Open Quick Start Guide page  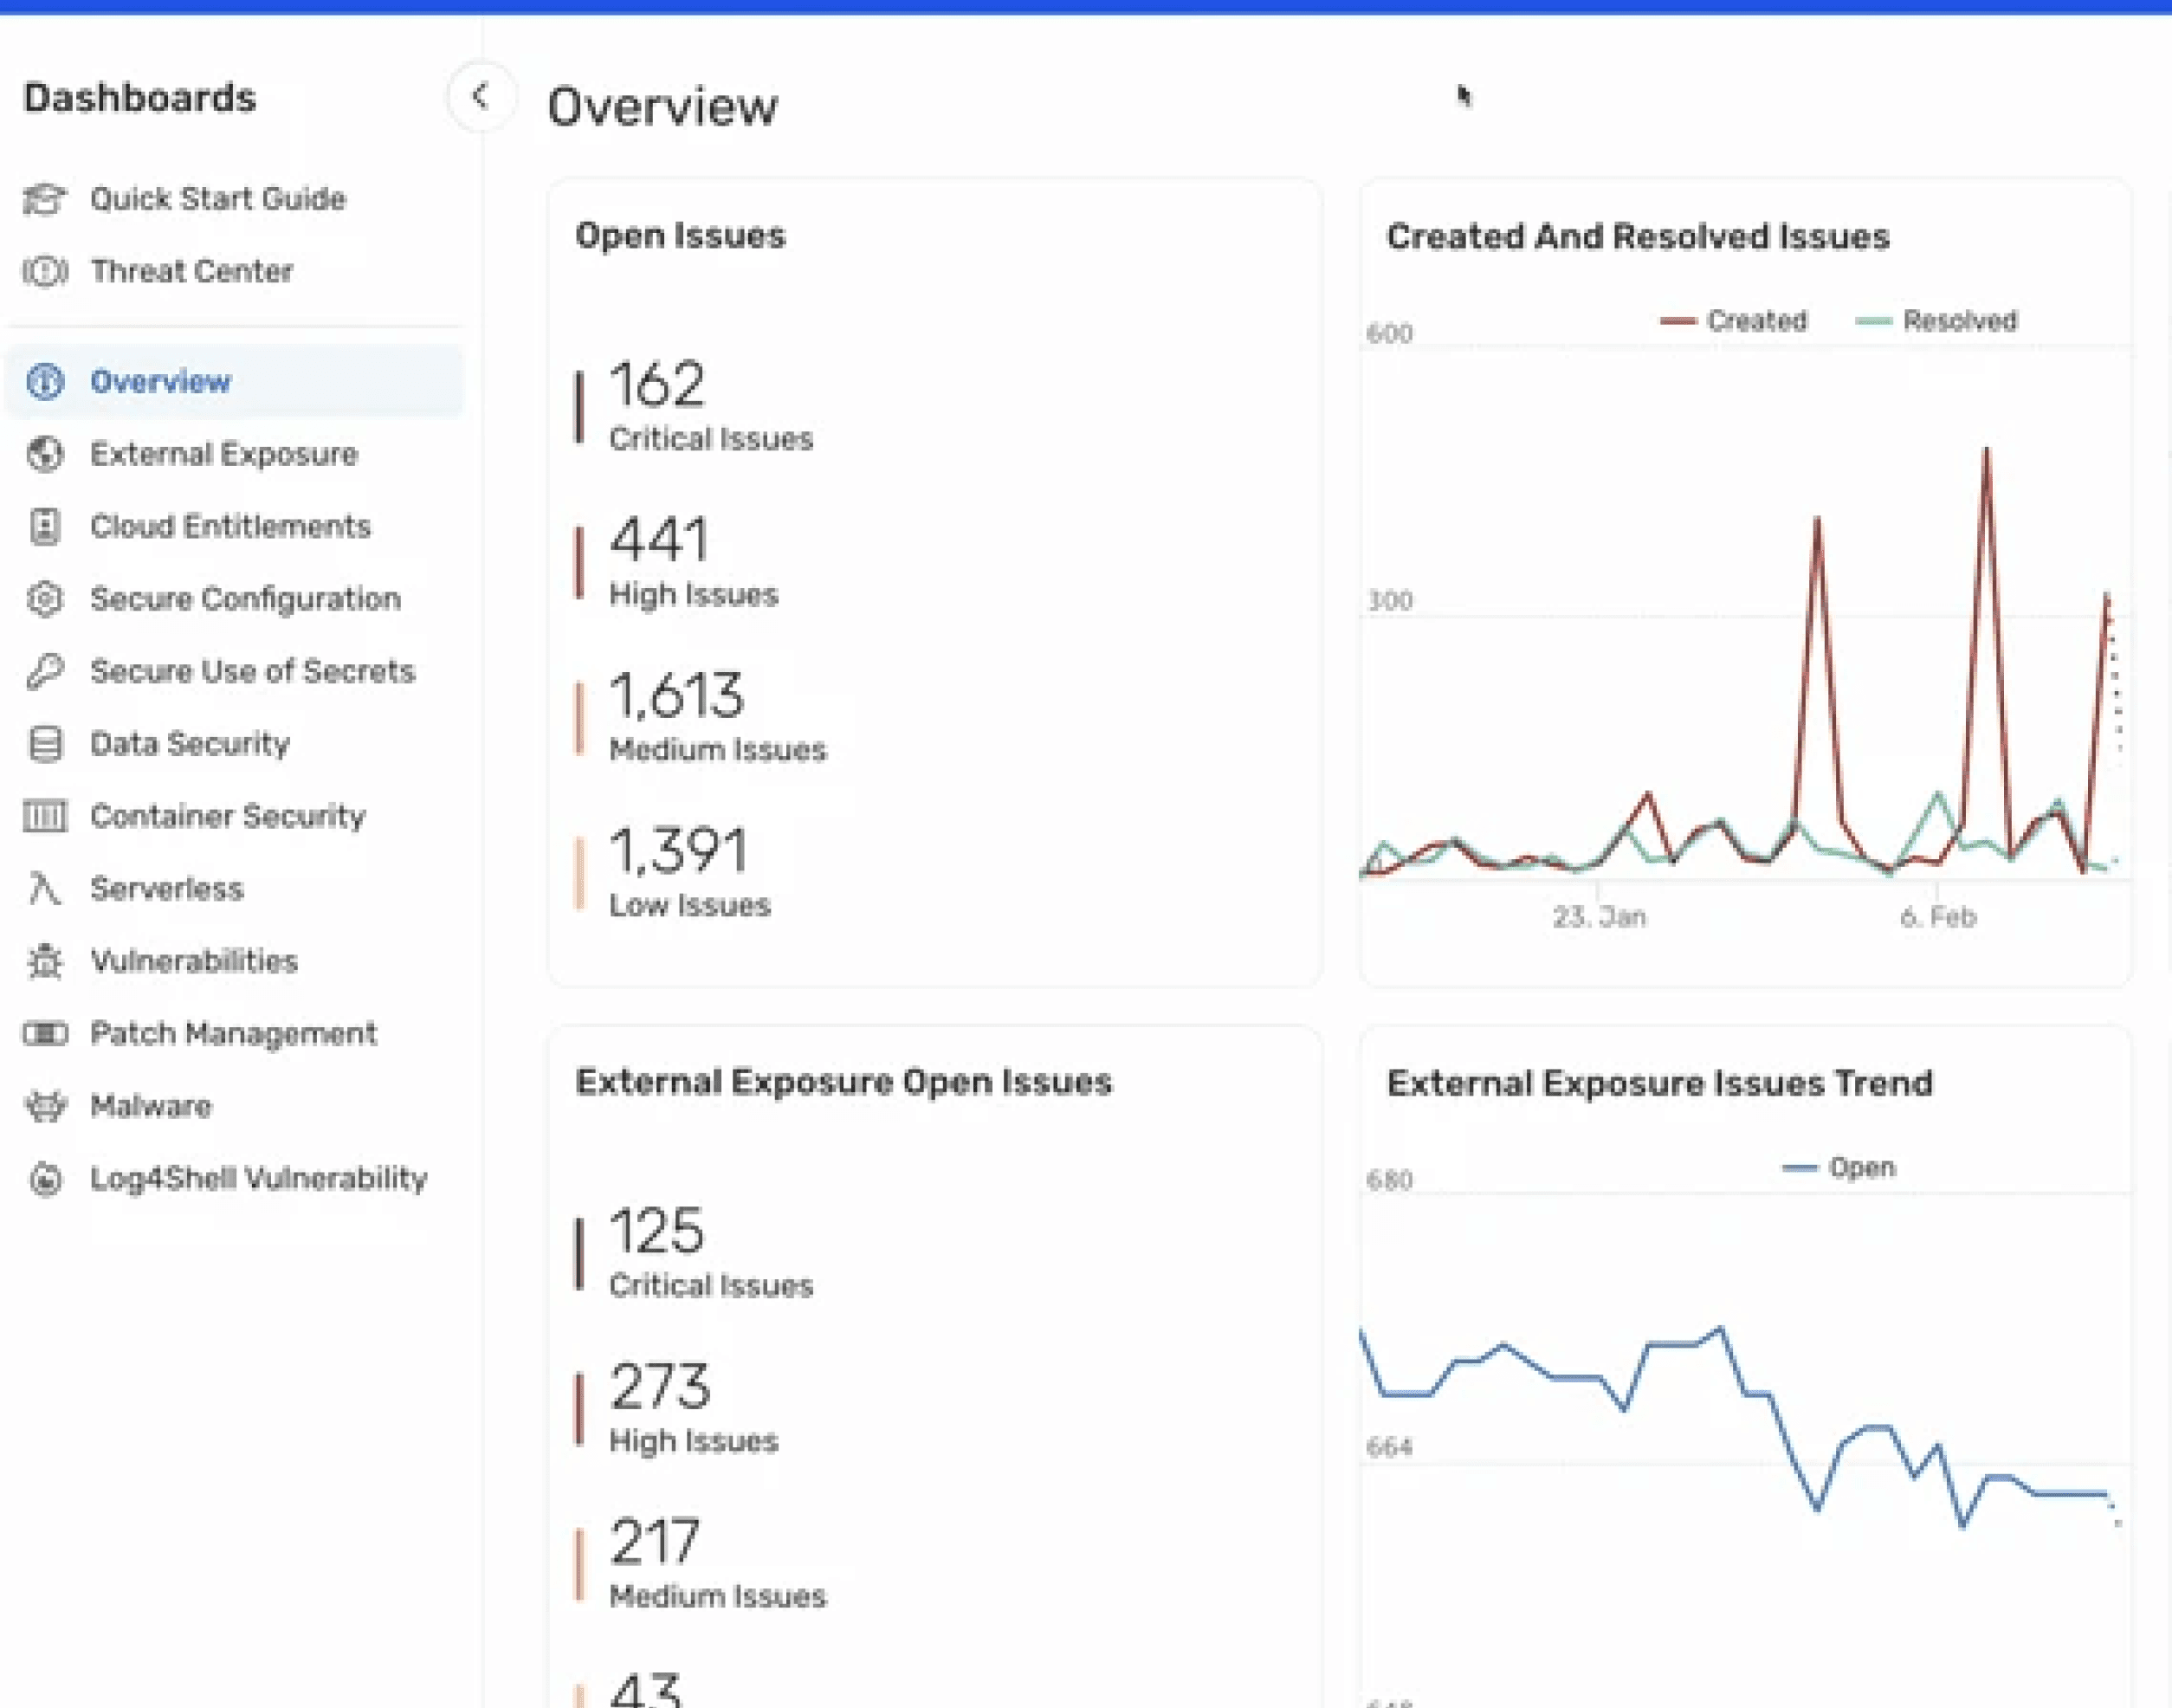point(218,199)
